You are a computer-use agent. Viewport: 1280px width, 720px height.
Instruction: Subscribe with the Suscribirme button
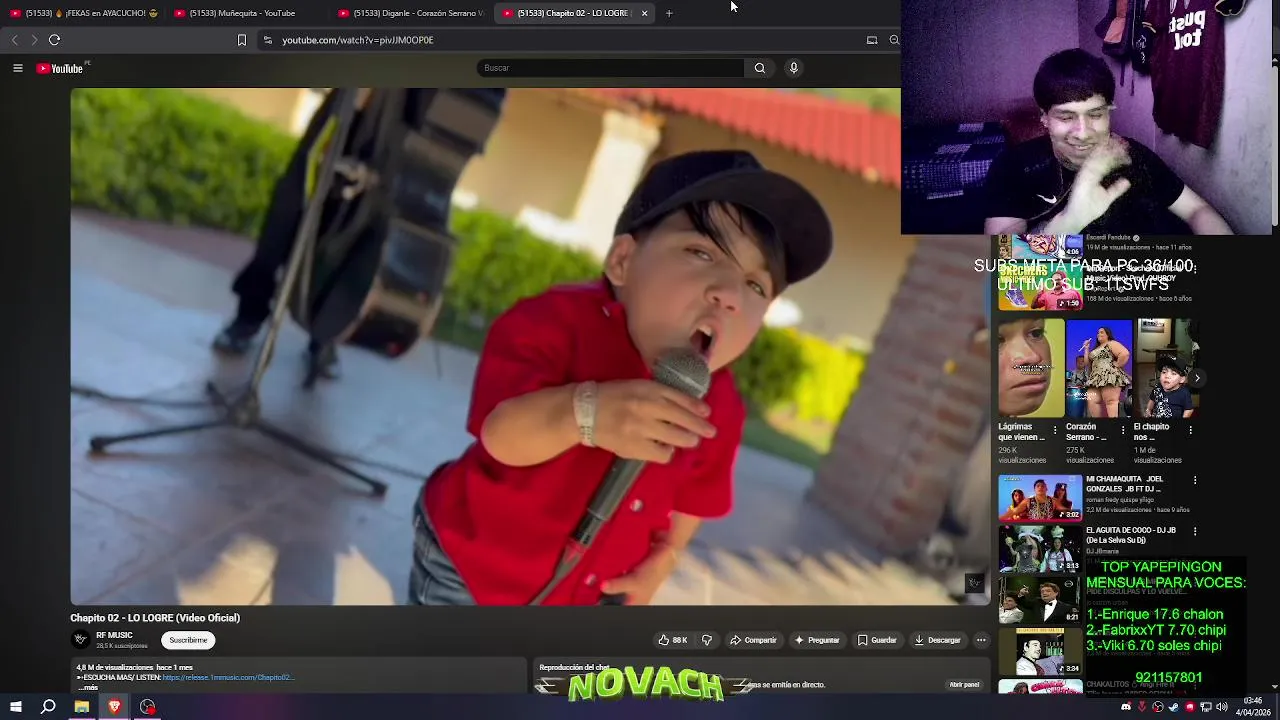188,640
